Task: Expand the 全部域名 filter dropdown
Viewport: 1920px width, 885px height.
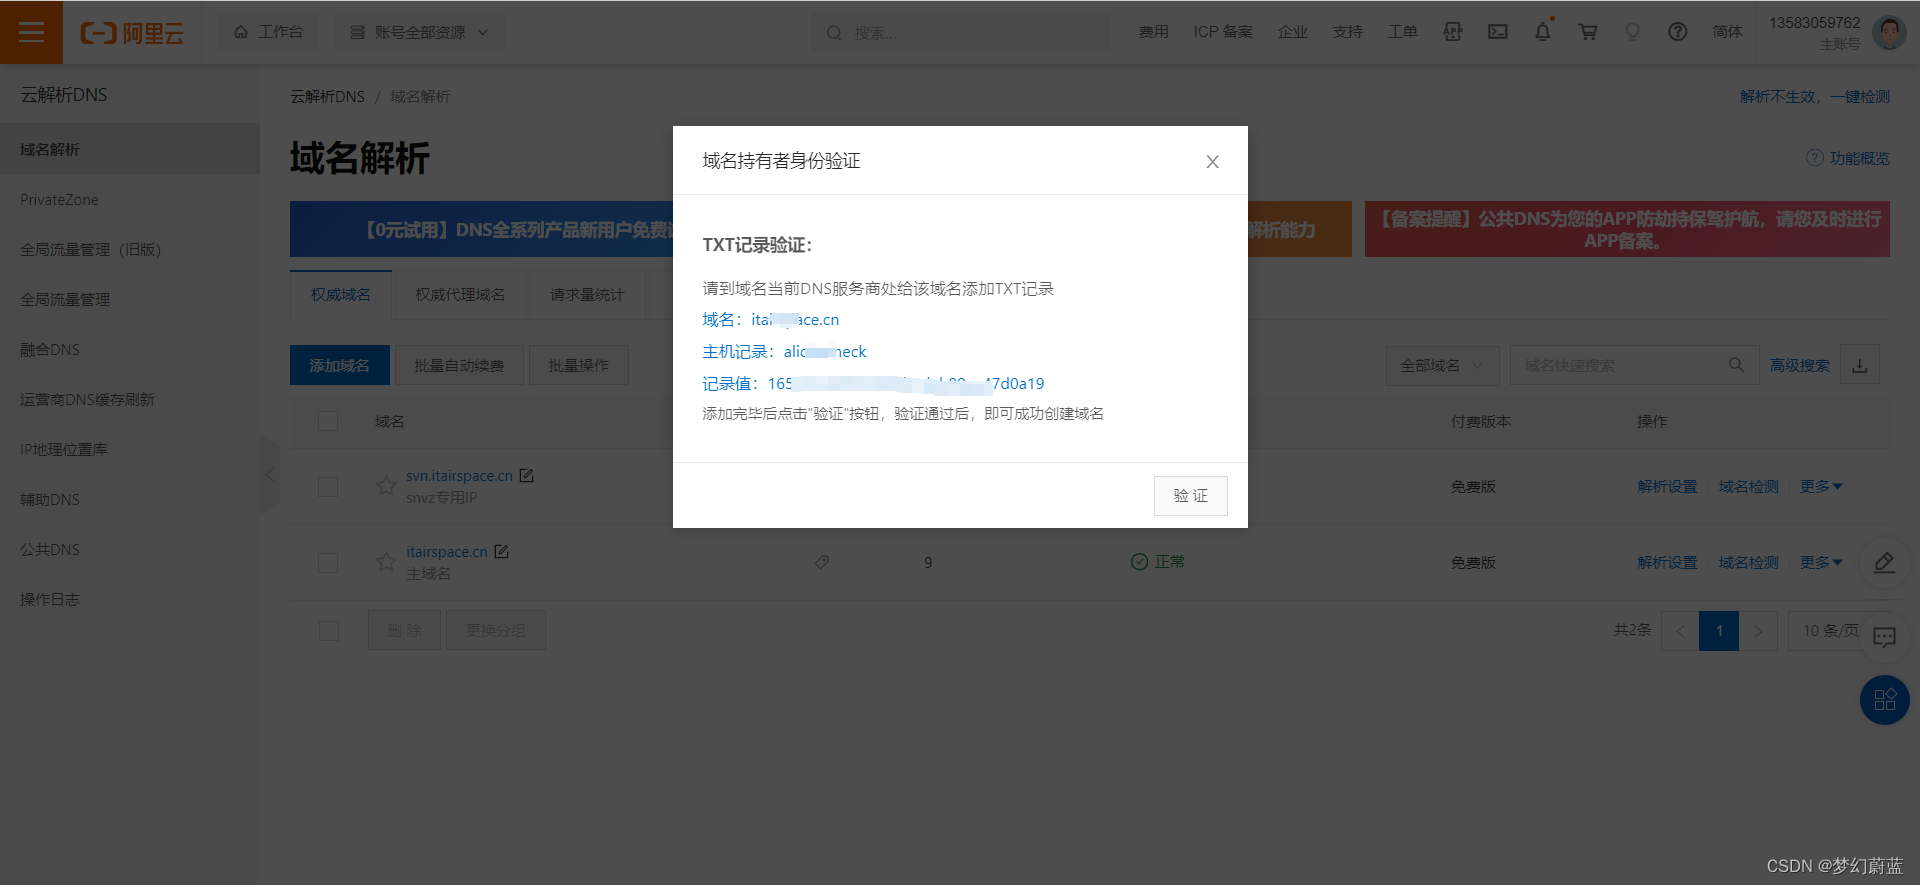Action: (x=1442, y=365)
